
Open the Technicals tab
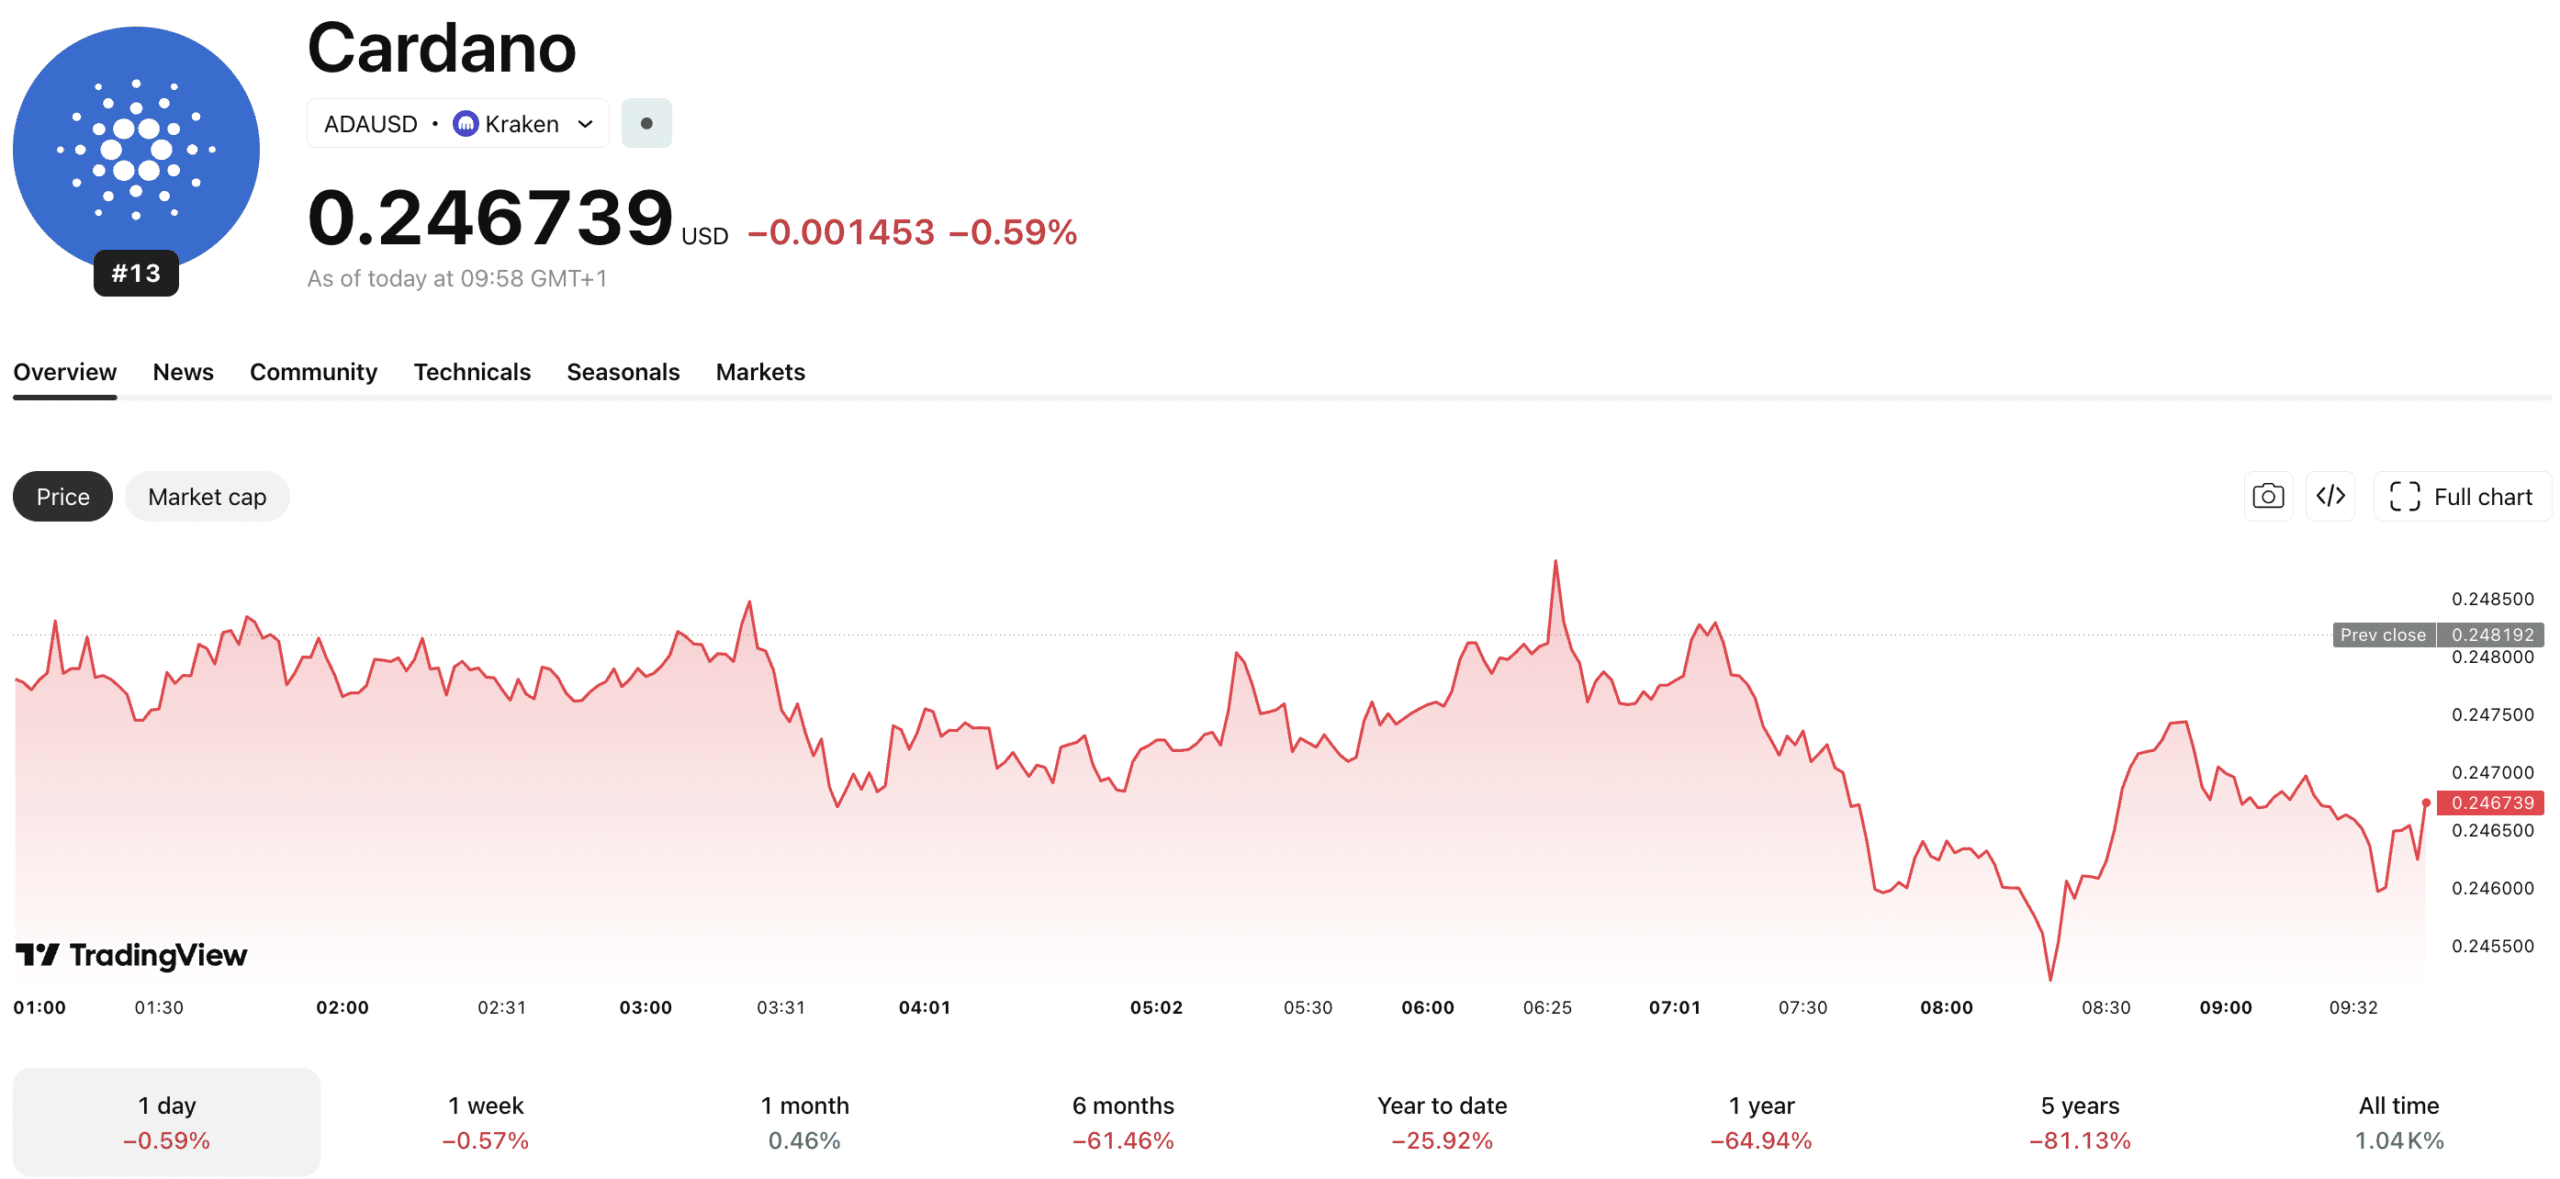472,372
